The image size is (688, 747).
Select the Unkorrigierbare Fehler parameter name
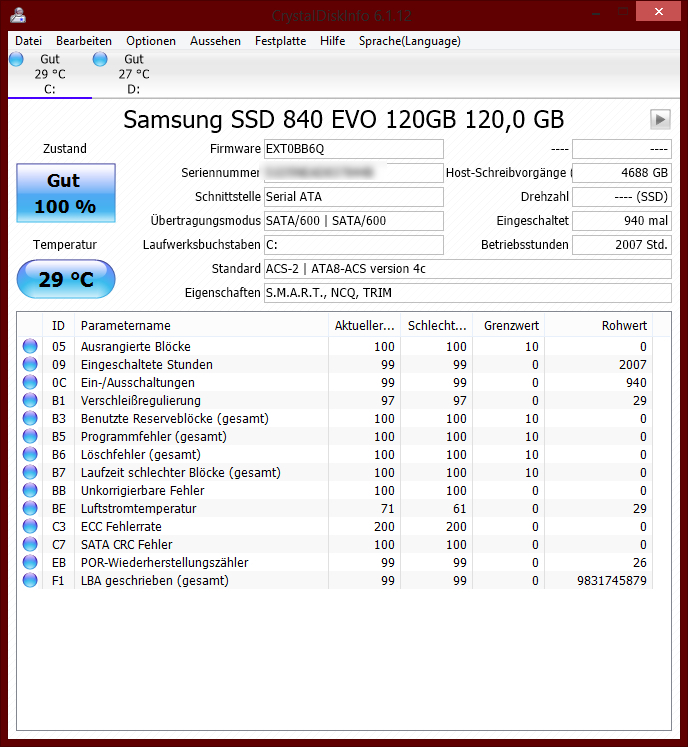[142, 491]
